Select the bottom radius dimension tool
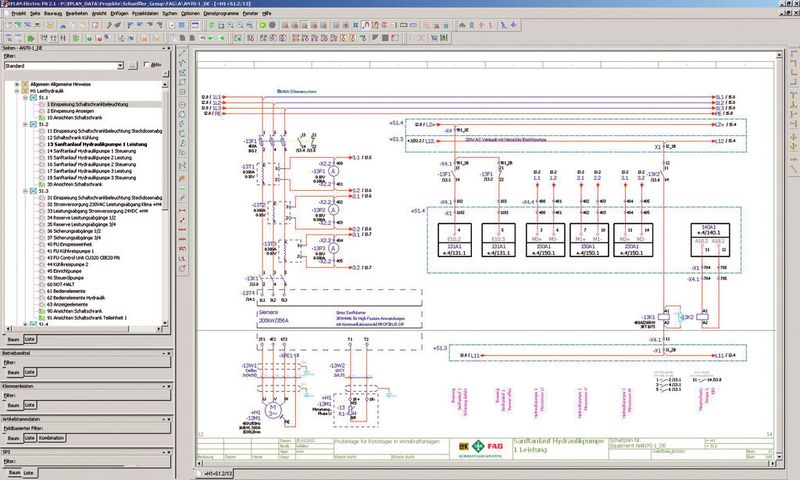800x480 pixels. tap(182, 268)
